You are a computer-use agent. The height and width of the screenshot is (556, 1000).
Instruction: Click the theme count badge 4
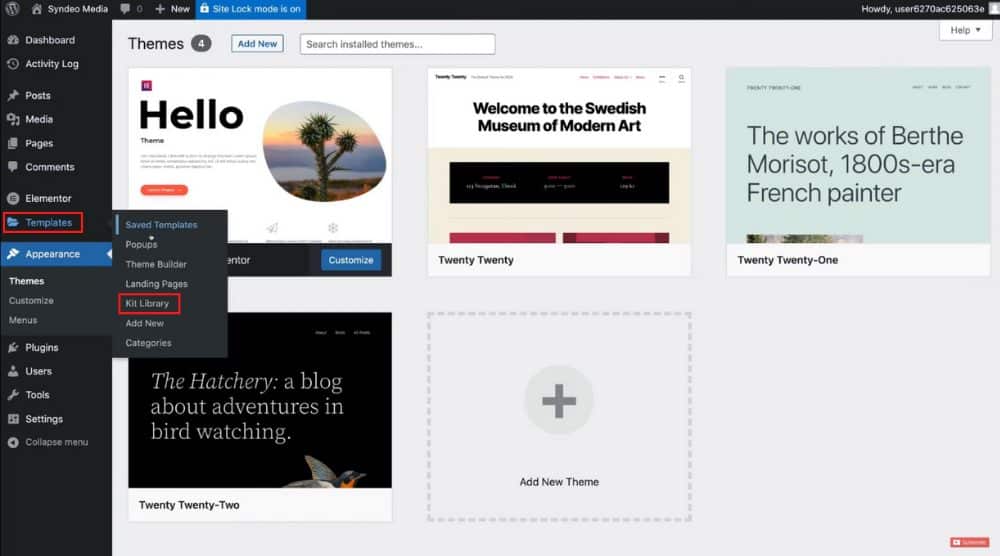(x=201, y=43)
